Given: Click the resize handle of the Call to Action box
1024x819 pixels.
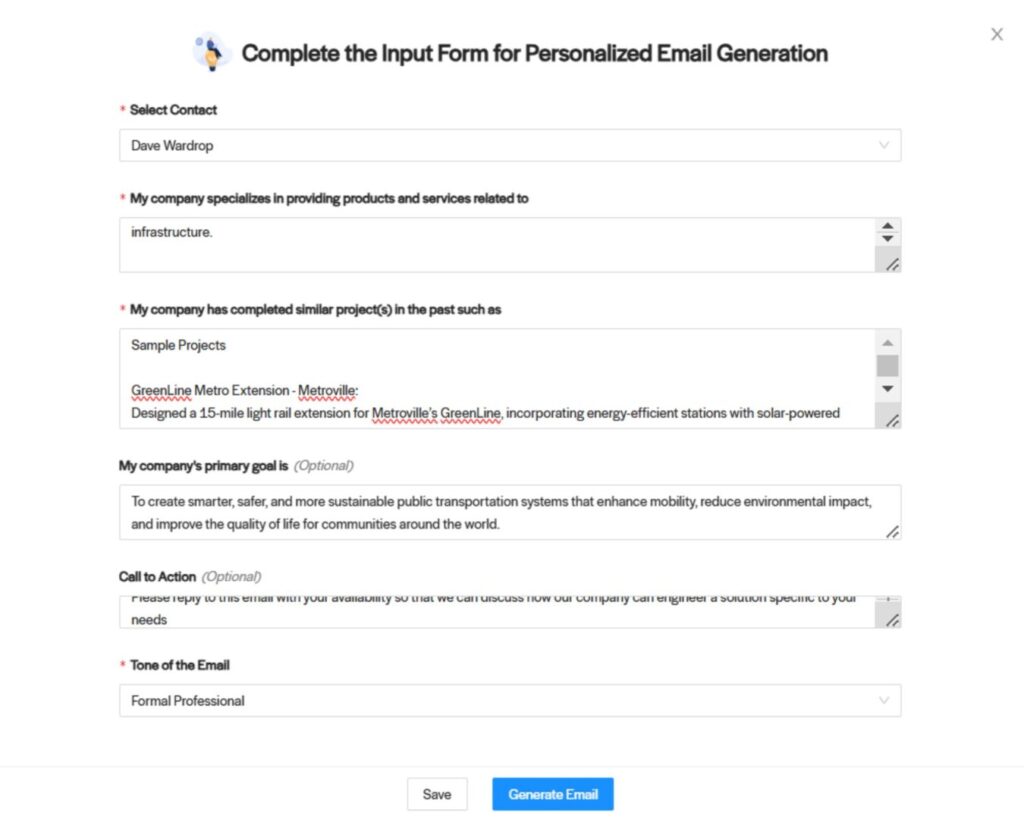Looking at the screenshot, I should (x=892, y=620).
